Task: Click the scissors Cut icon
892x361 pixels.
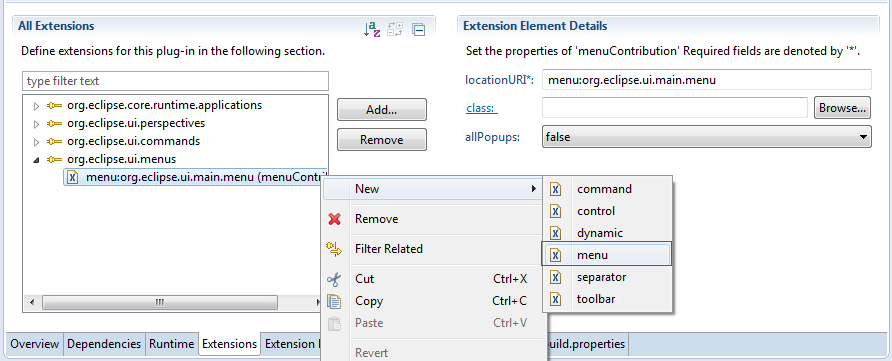Action: pyautogui.click(x=334, y=279)
